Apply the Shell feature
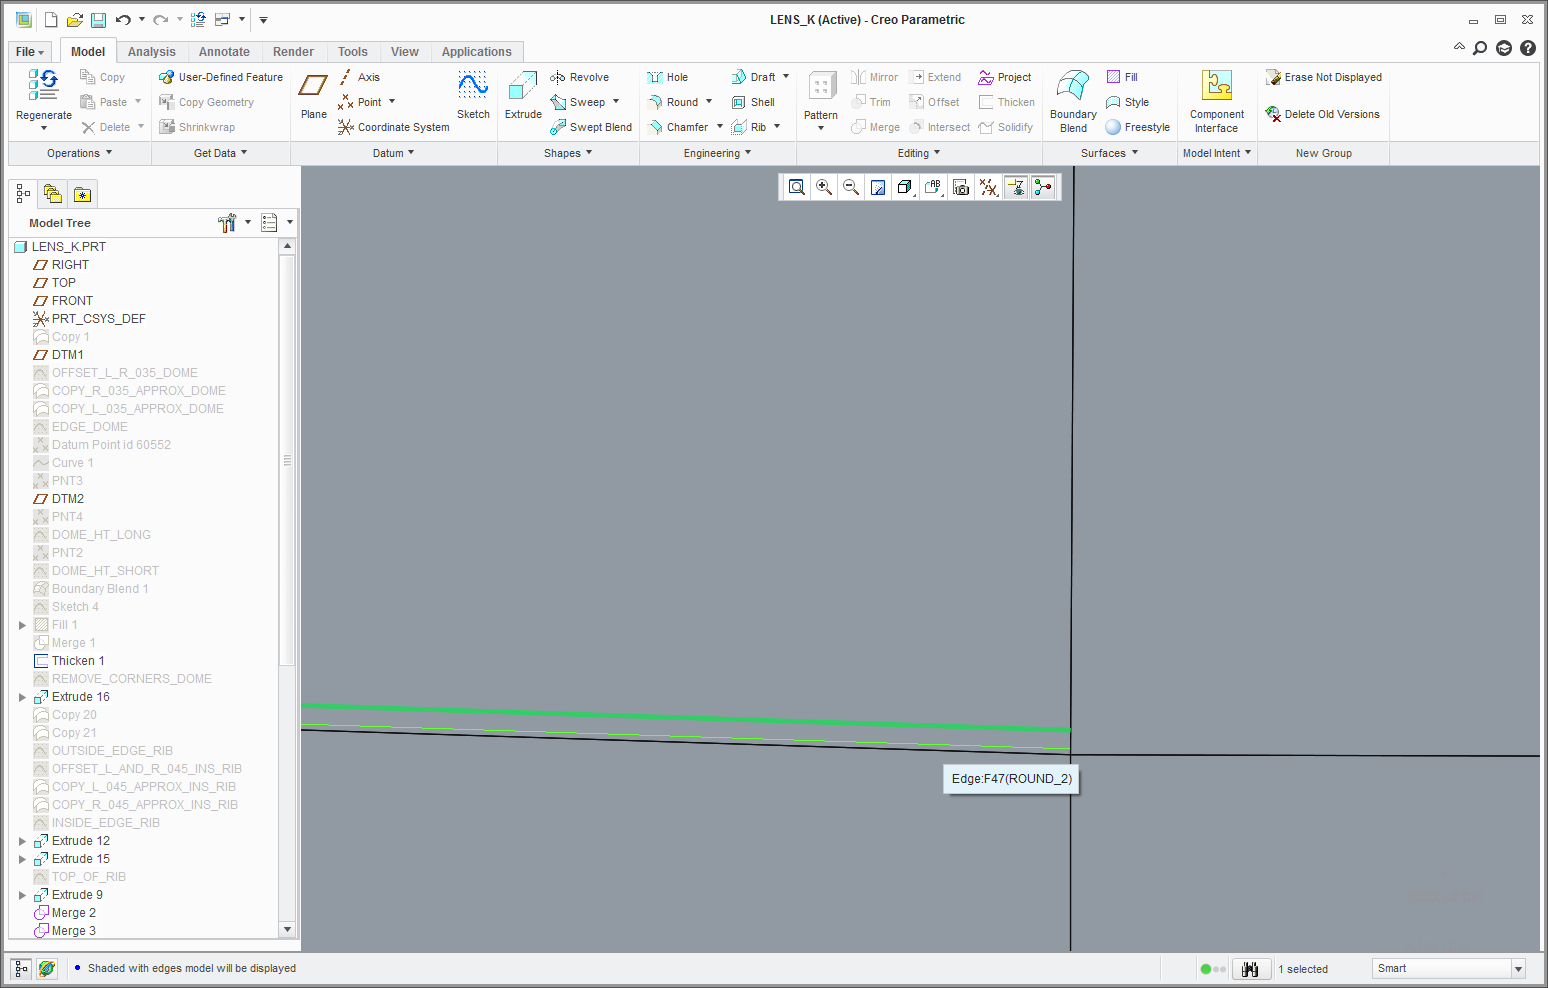 (753, 102)
